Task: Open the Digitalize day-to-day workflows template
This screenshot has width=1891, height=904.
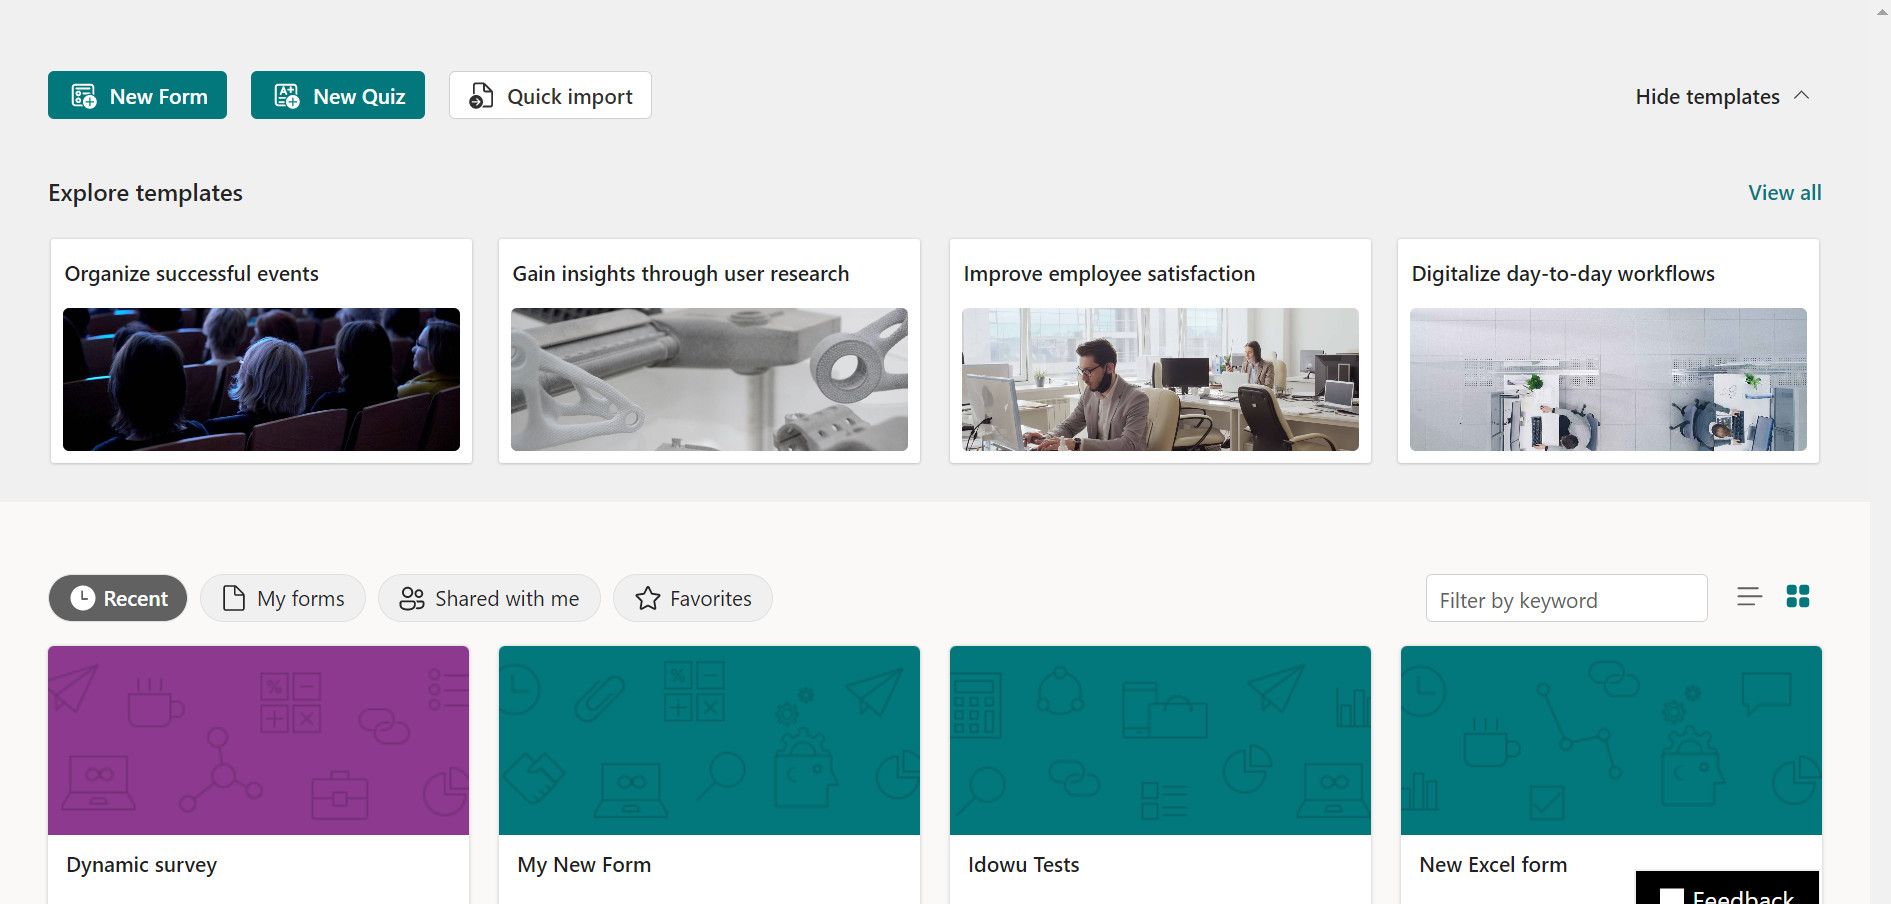Action: pos(1607,350)
